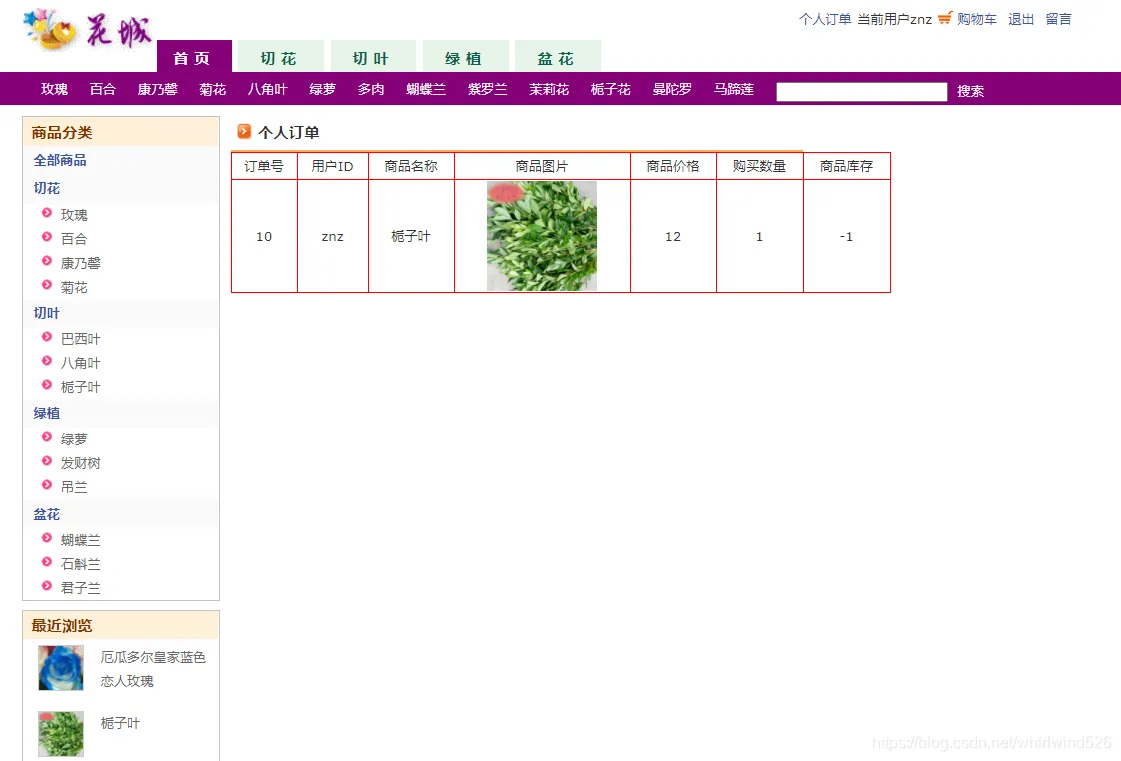
Task: Open 吊兰 in sidebar list
Action: coord(74,487)
